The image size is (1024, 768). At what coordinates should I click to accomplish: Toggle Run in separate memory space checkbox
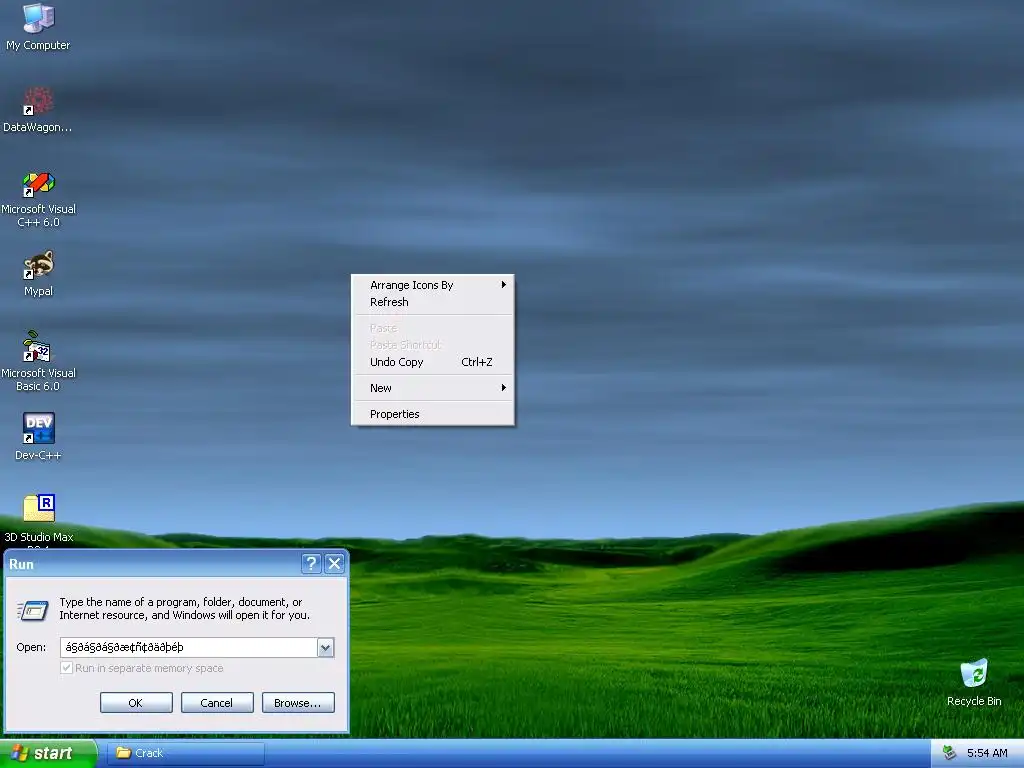click(x=66, y=668)
